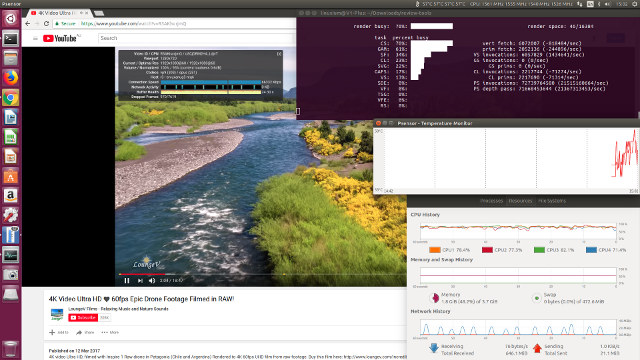Reload the browser page
This screenshot has width=640, height=360.
pos(47,24)
